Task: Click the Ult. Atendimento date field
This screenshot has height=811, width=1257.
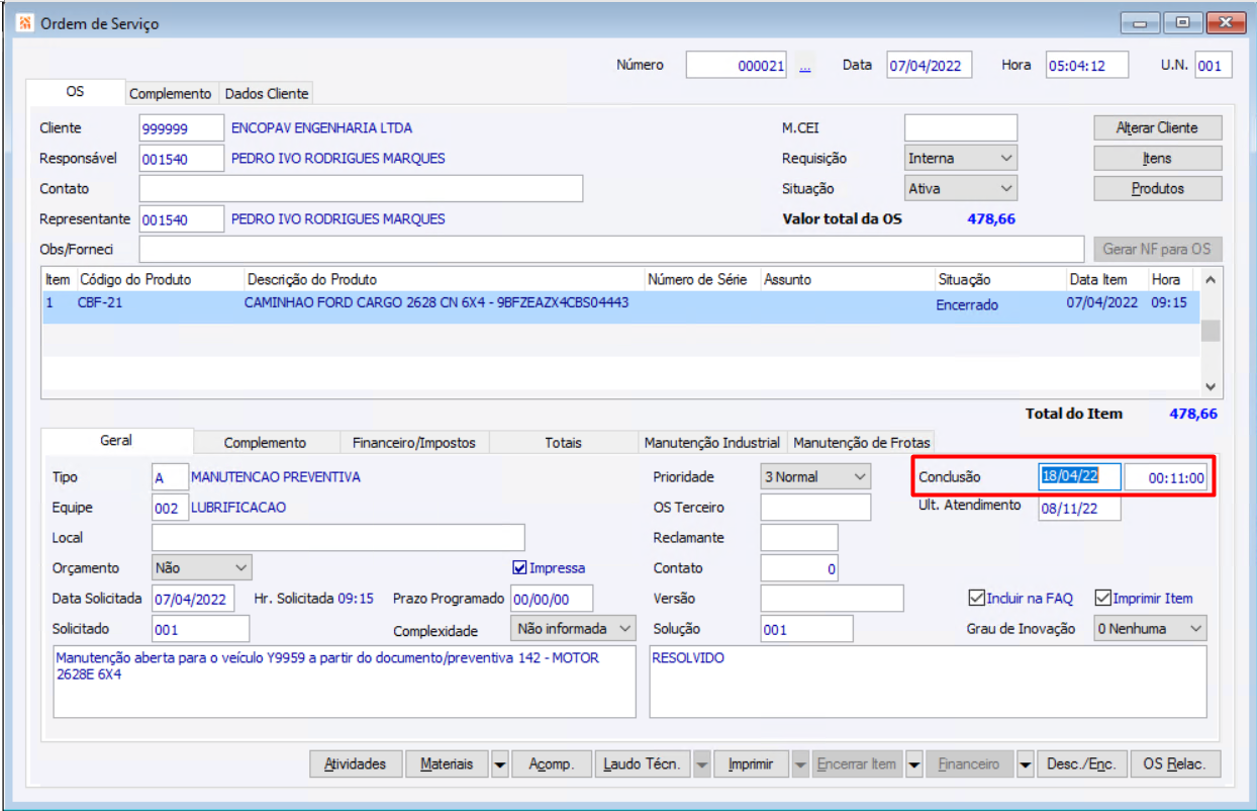Action: [x=1079, y=508]
